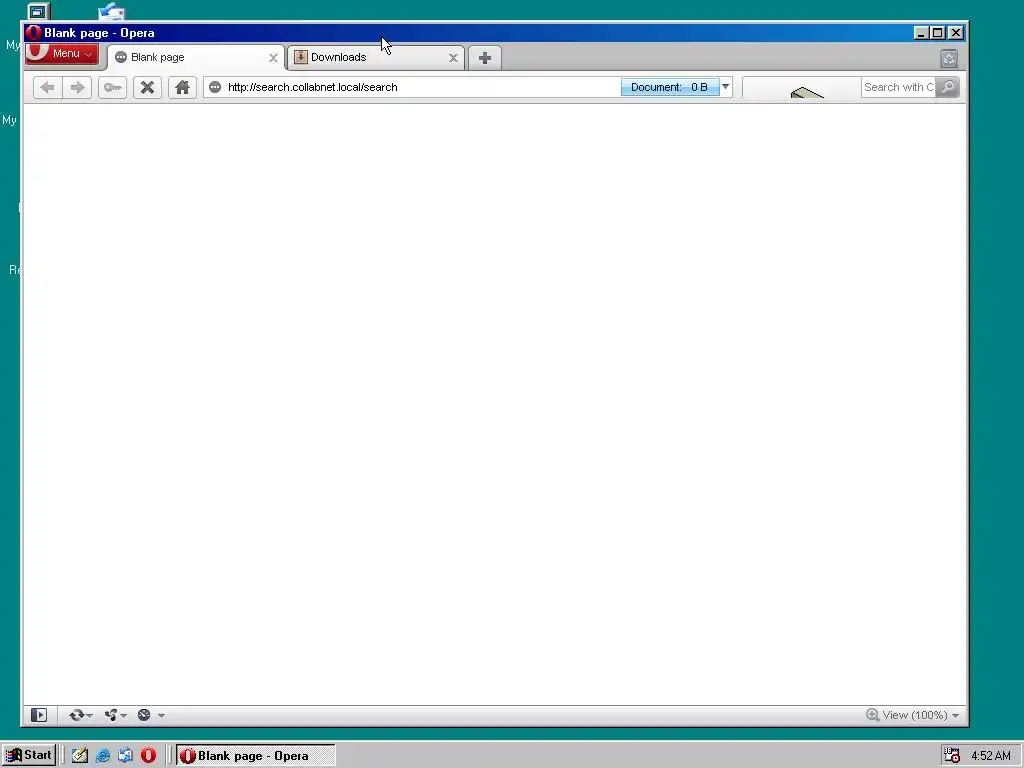Screen dimensions: 1024x768
Task: Click the Opera Link sync icon
Action: click(x=76, y=715)
